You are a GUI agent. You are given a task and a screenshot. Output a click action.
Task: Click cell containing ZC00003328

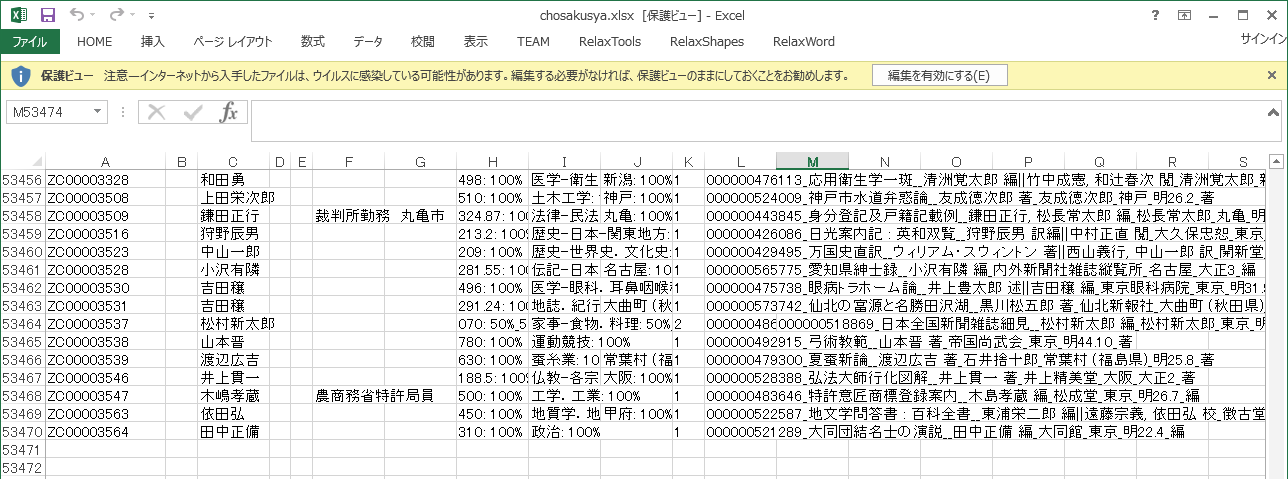[x=105, y=179]
